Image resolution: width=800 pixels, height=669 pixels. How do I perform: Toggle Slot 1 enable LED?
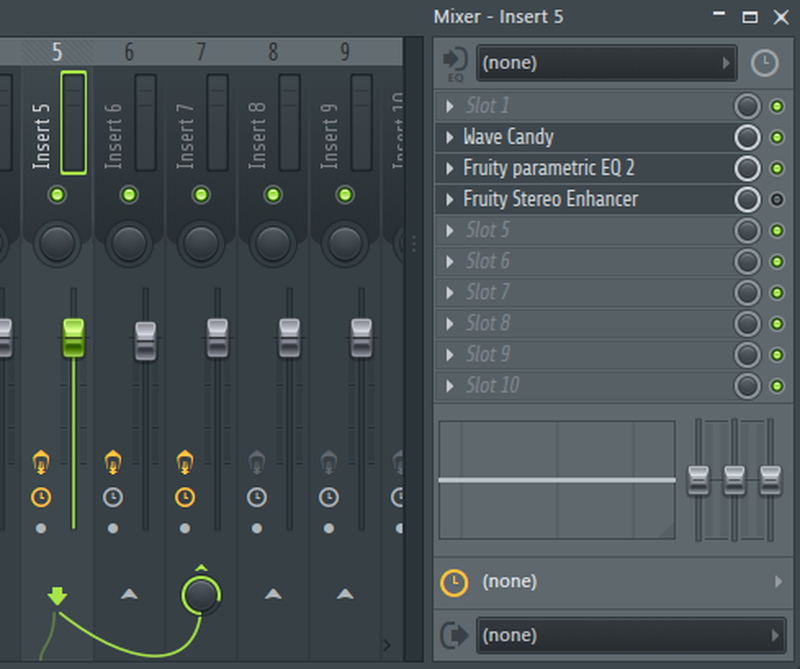click(777, 106)
